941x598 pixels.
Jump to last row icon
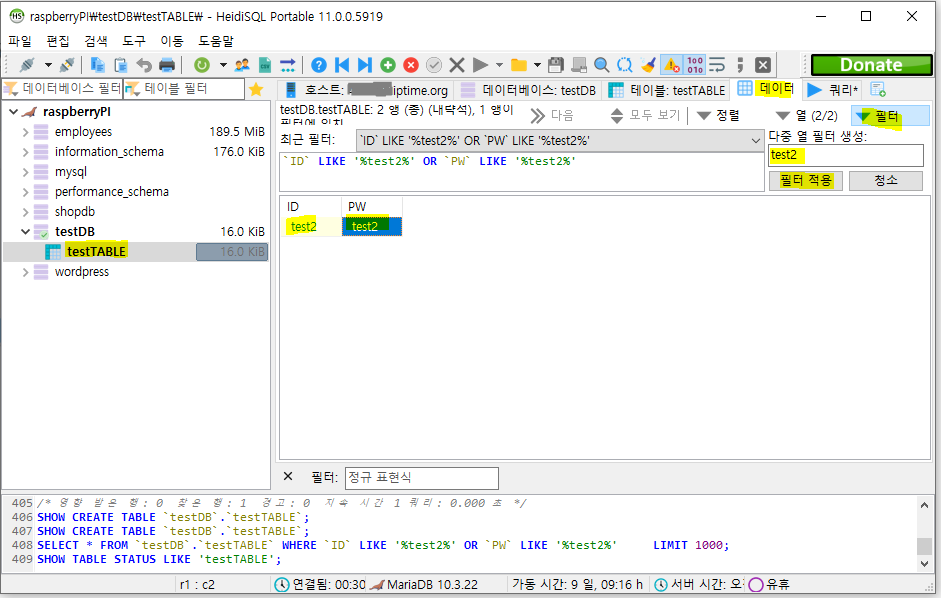coord(365,65)
